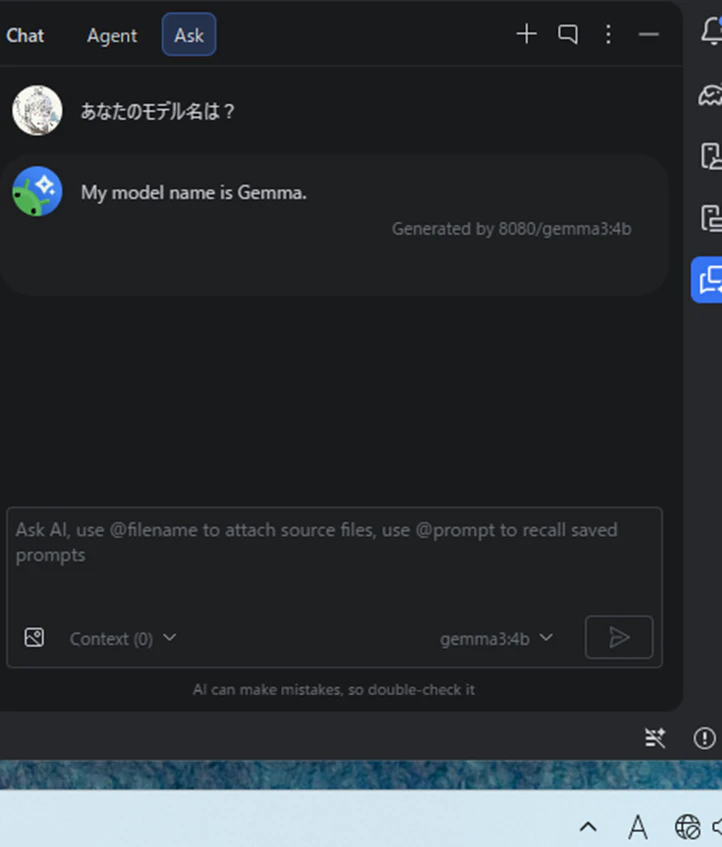722x847 pixels.
Task: Show hidden system tray icons chevron
Action: pos(588,826)
